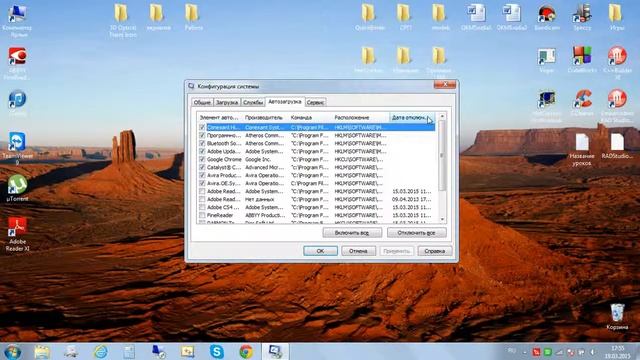
Task: Sort by Элемент авто... column header
Action: 220,118
